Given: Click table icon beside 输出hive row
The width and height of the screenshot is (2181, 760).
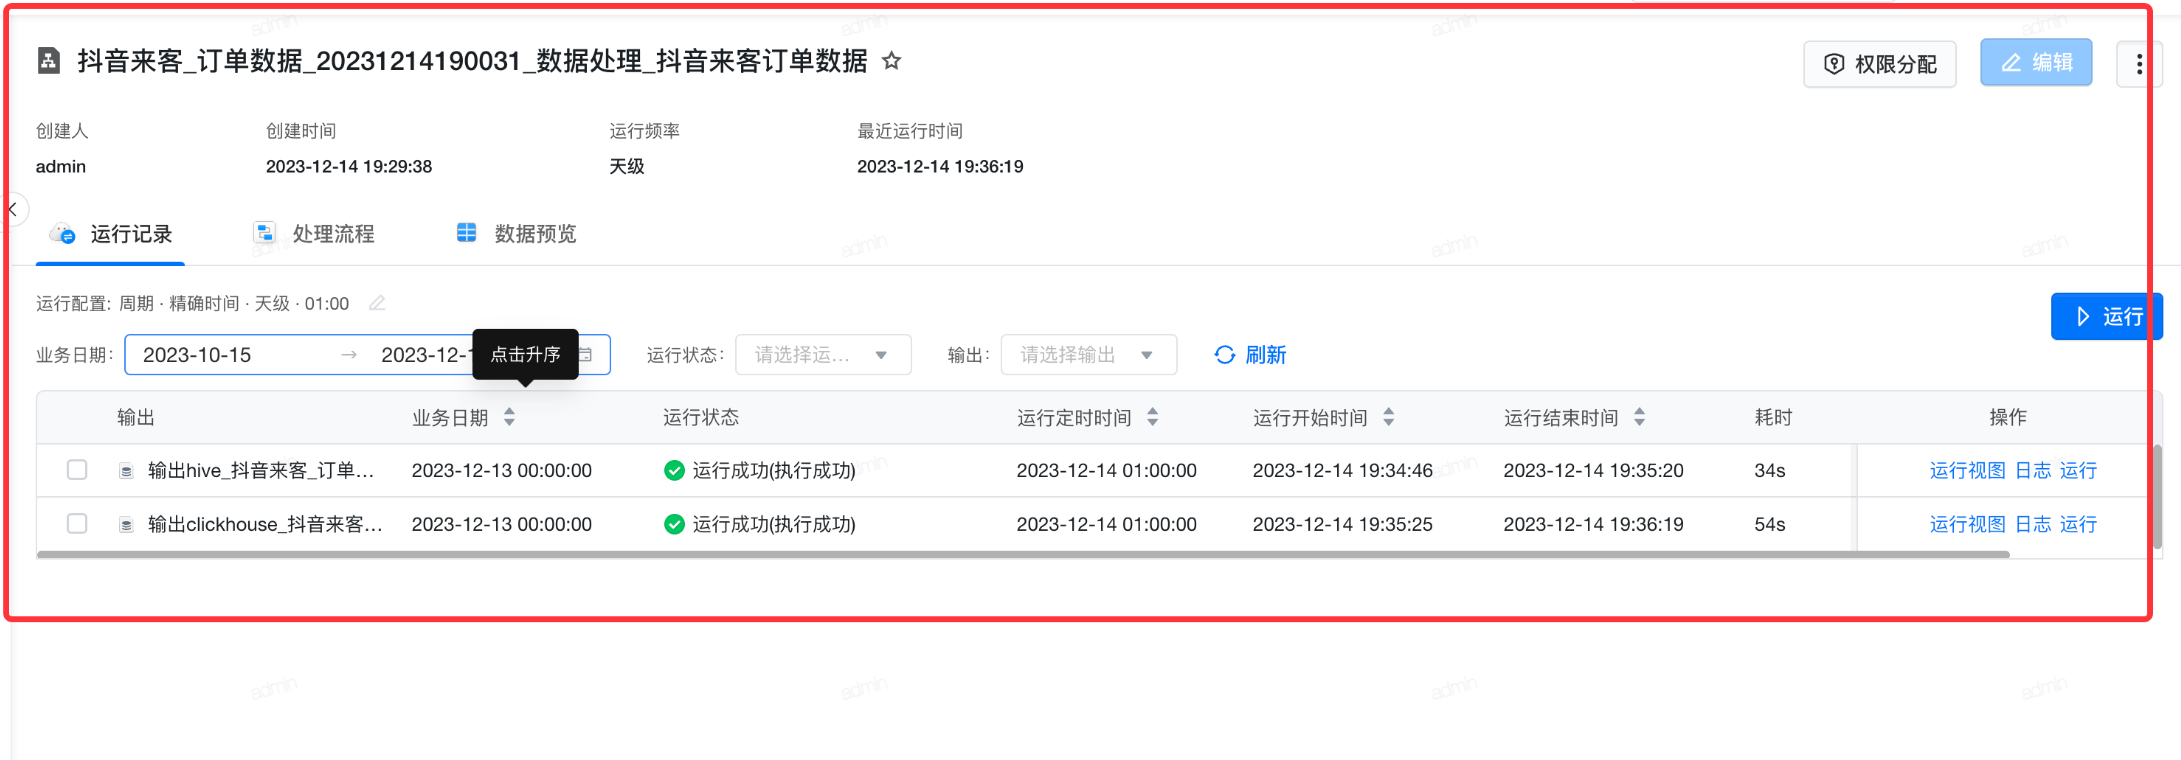Looking at the screenshot, I should (x=126, y=471).
